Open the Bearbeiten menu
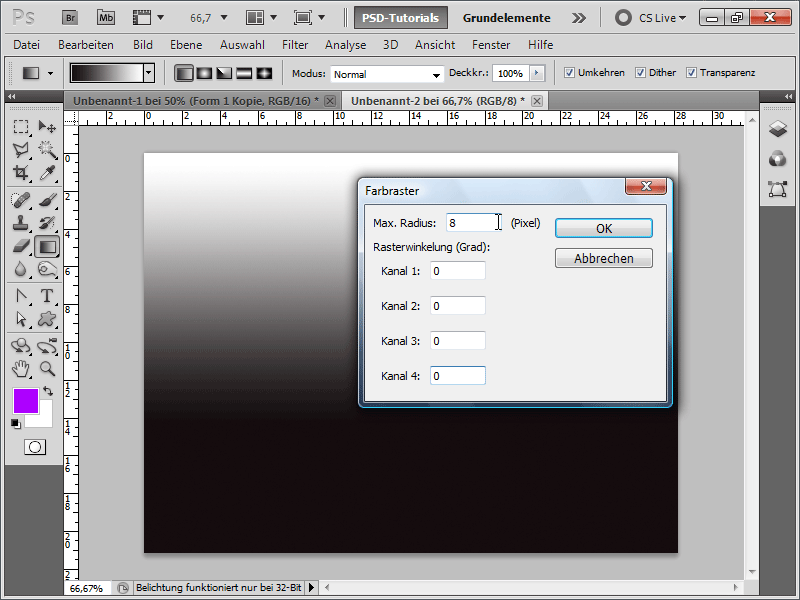 [x=86, y=45]
